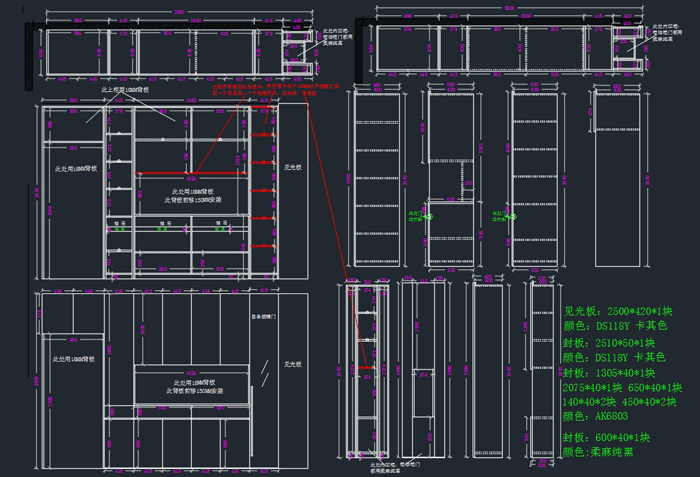This screenshot has width=700, height=477.
Task: Click the 2075*40*1块 650*40*1块 text line
Action: point(622,388)
